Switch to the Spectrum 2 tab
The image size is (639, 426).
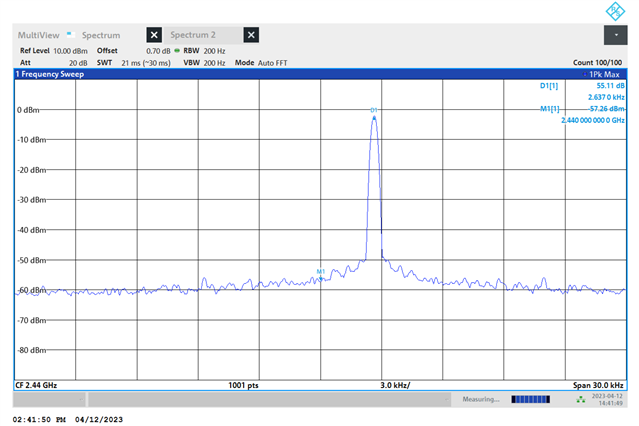tap(193, 35)
